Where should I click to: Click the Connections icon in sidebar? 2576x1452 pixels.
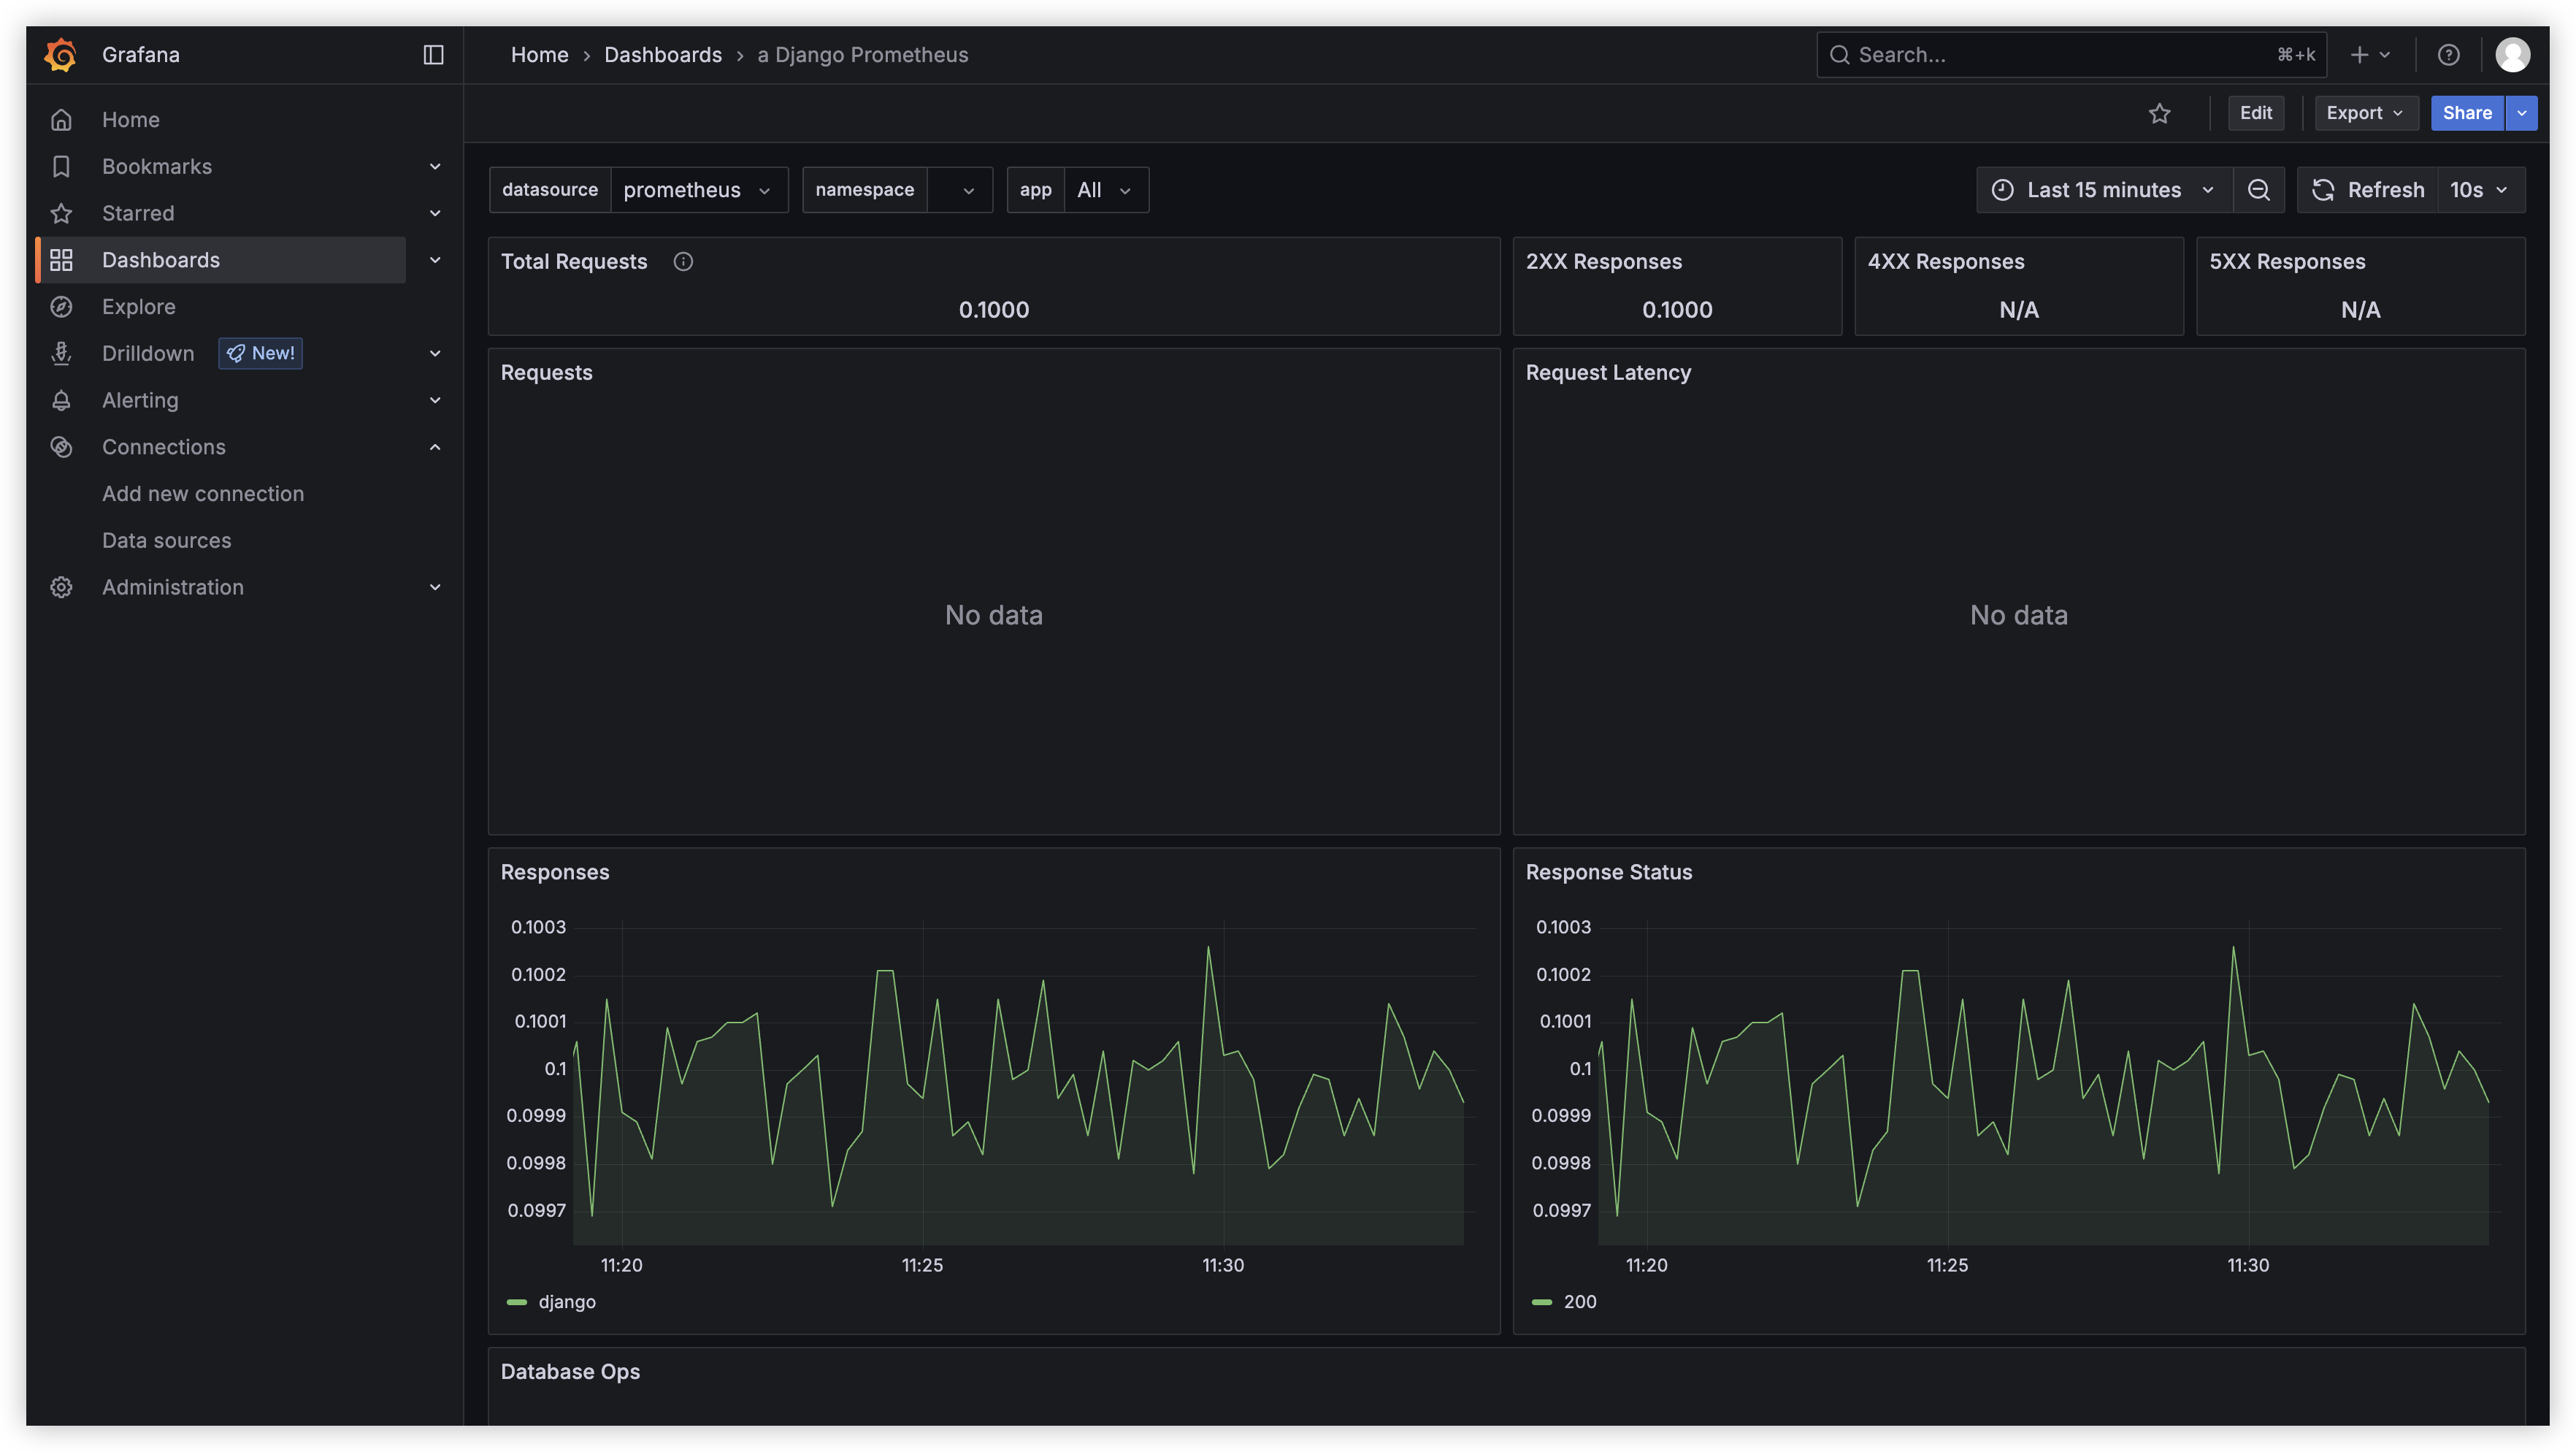61,447
